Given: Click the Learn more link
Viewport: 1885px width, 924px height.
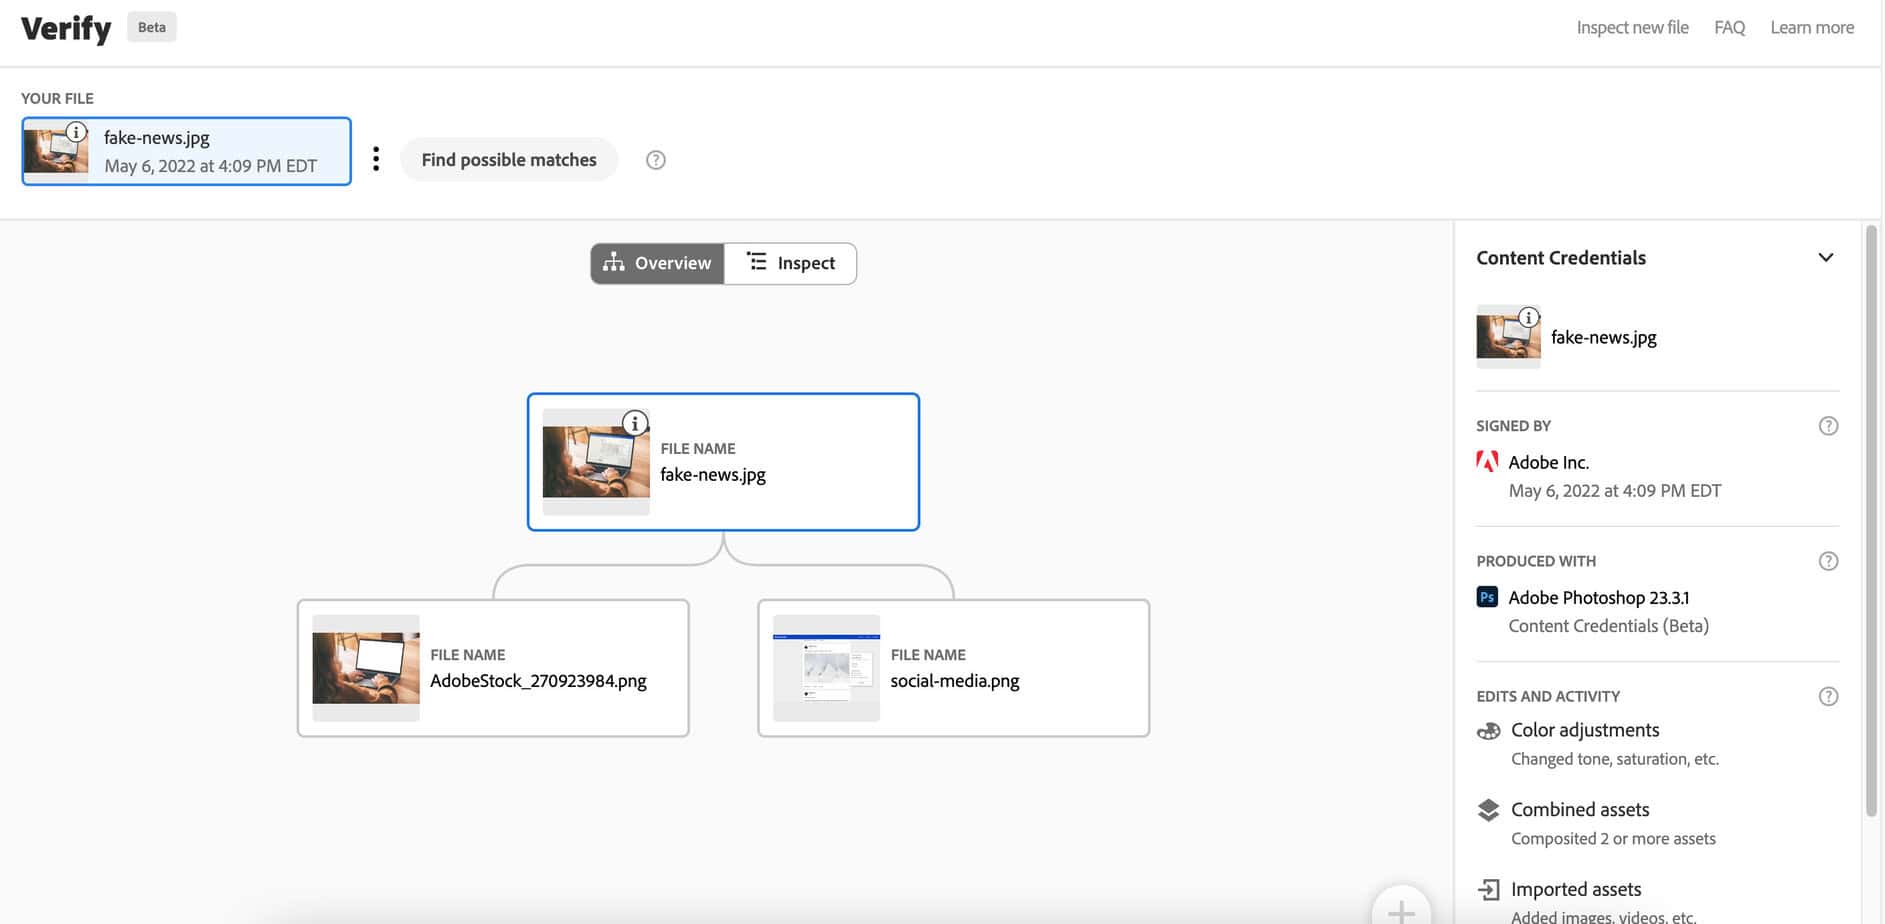Looking at the screenshot, I should click(x=1811, y=28).
